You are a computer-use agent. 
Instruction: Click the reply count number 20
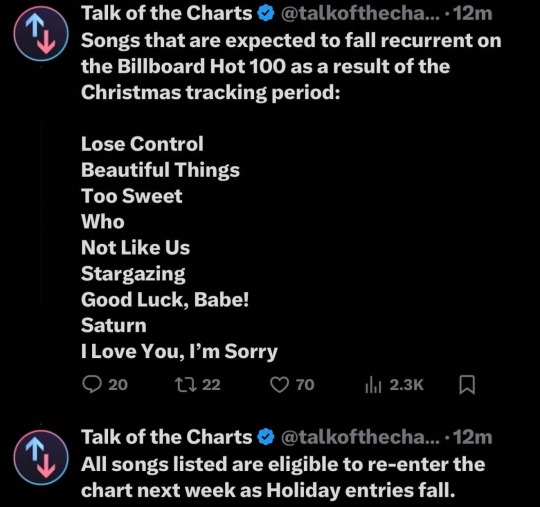(x=118, y=385)
